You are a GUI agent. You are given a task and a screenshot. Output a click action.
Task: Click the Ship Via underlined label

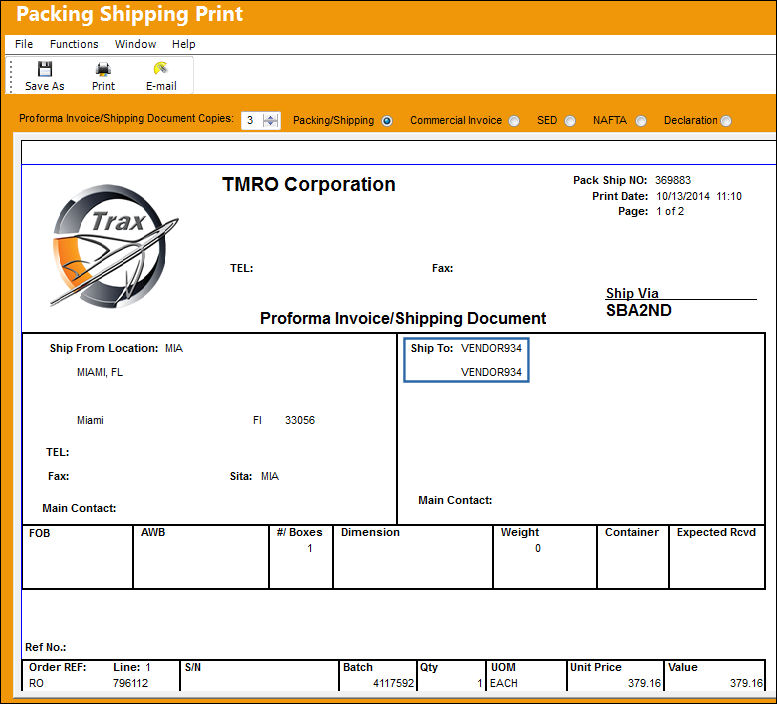click(632, 293)
